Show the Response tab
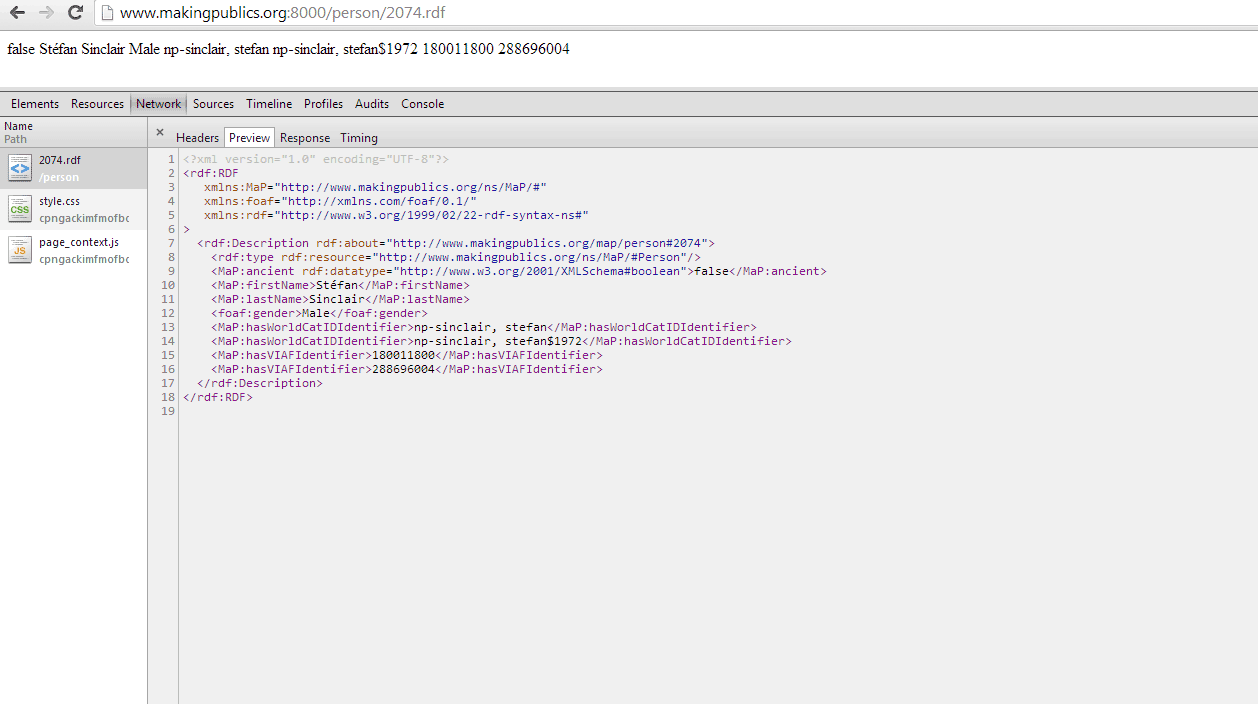Viewport: 1258px width, 704px height. tap(305, 138)
